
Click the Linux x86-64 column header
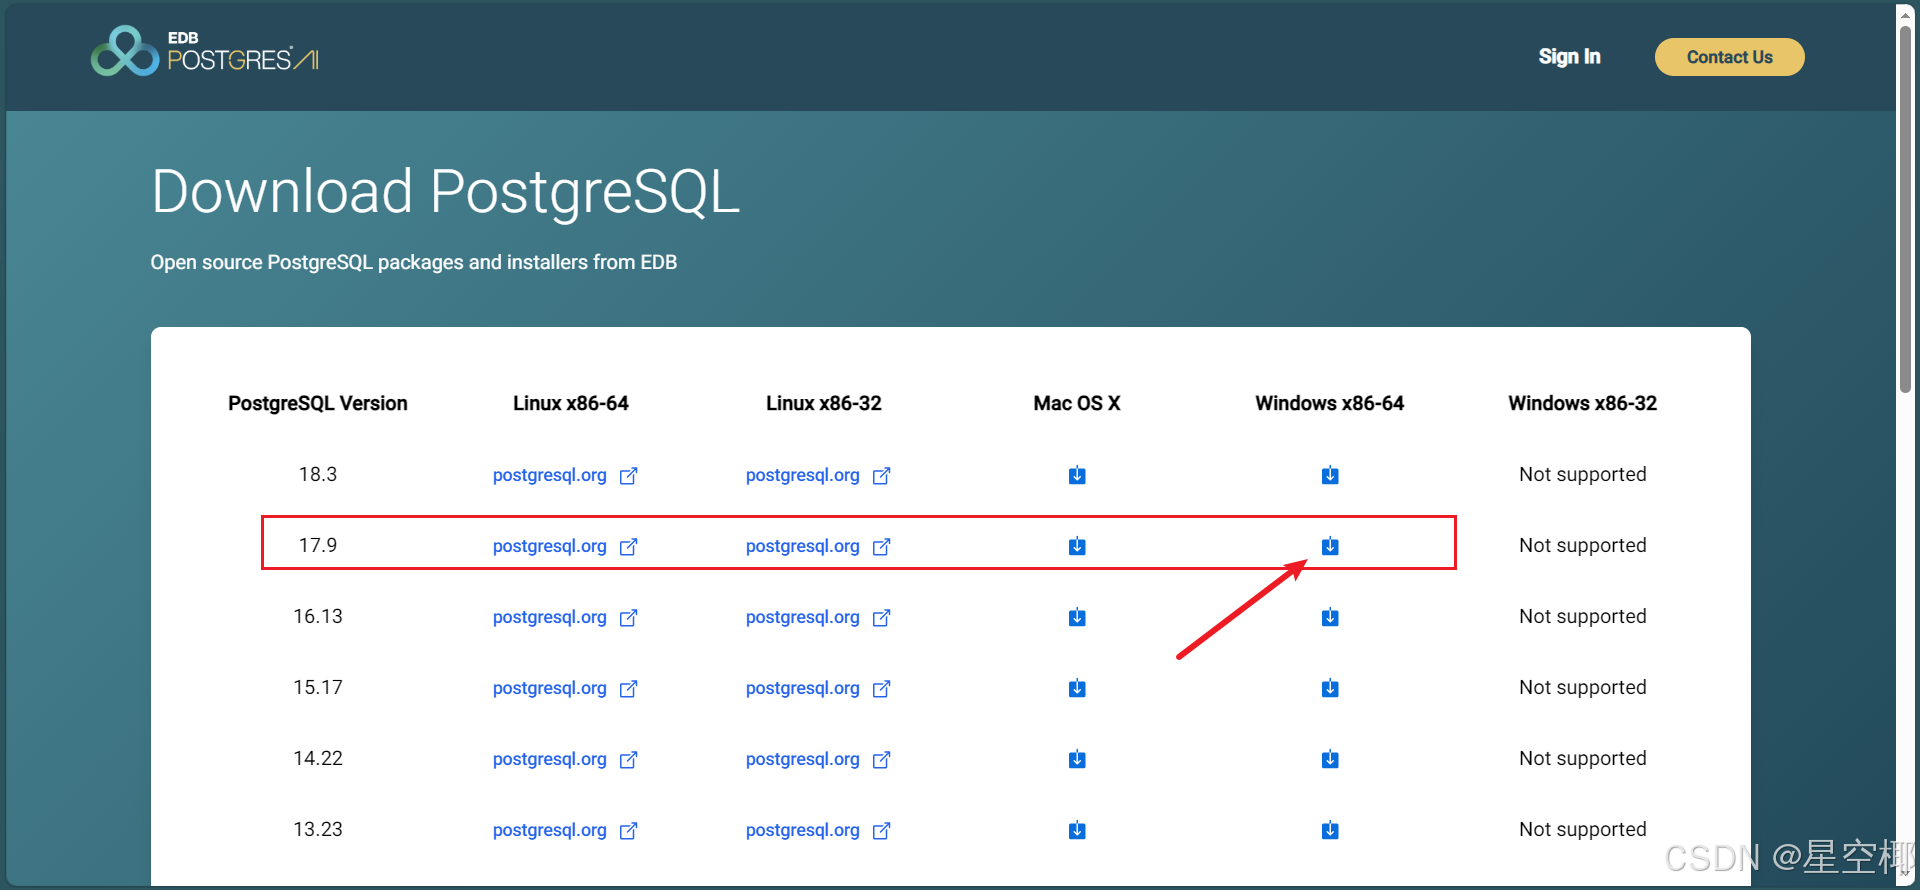(571, 403)
